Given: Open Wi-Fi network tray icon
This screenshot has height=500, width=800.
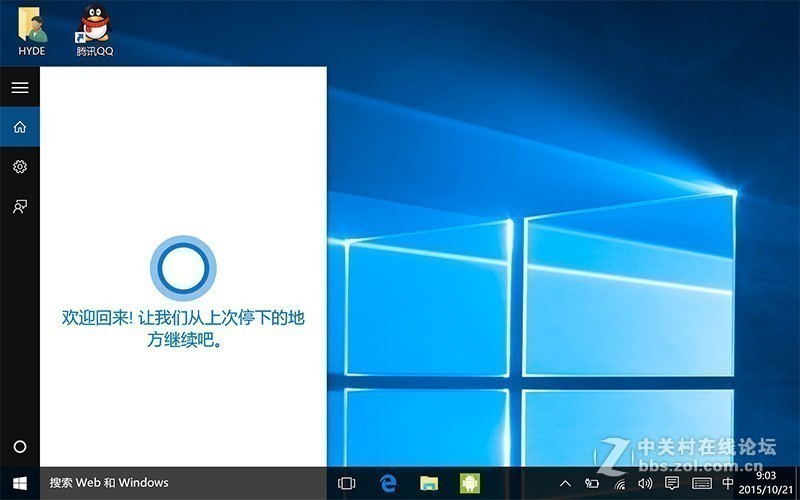Looking at the screenshot, I should click(x=619, y=483).
